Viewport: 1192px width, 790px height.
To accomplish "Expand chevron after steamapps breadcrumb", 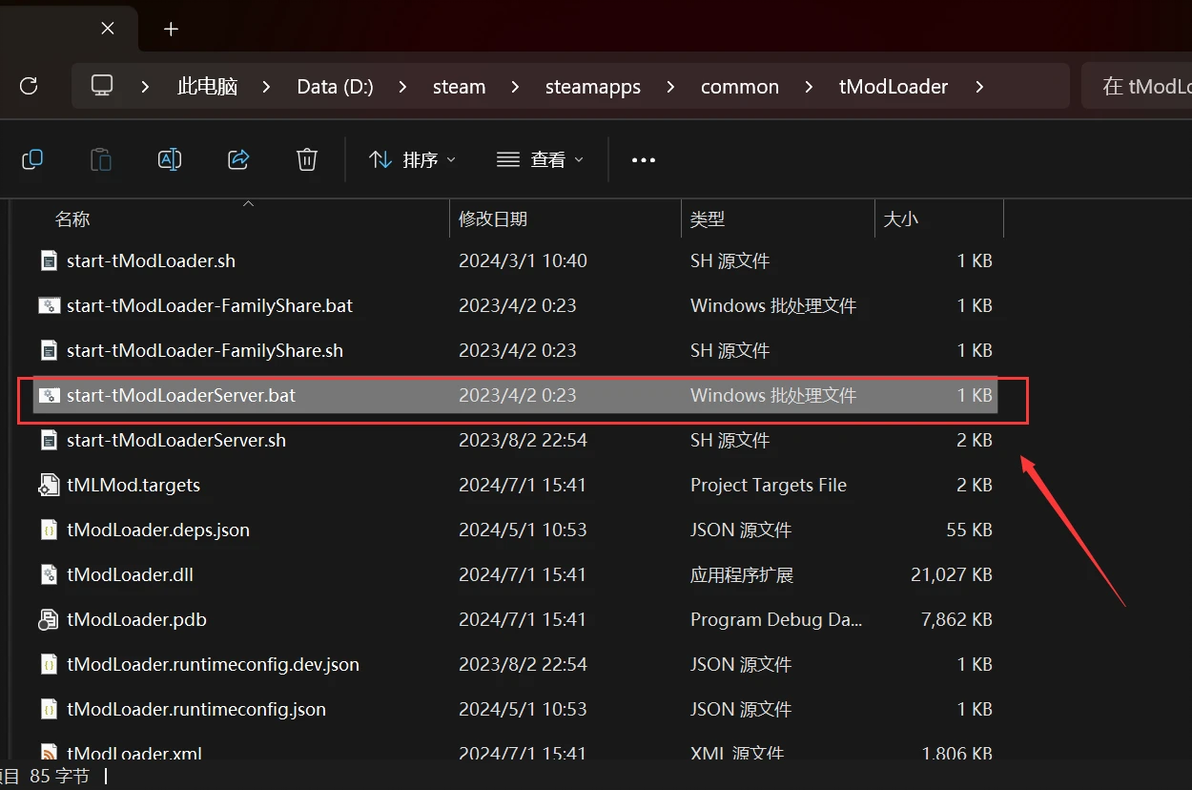I will (x=670, y=87).
